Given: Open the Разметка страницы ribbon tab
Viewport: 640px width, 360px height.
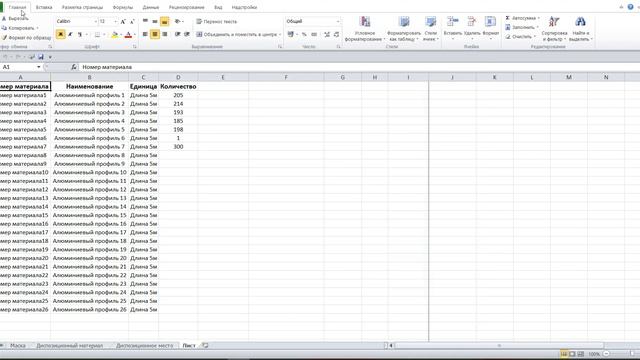Looking at the screenshot, I should click(x=82, y=7).
